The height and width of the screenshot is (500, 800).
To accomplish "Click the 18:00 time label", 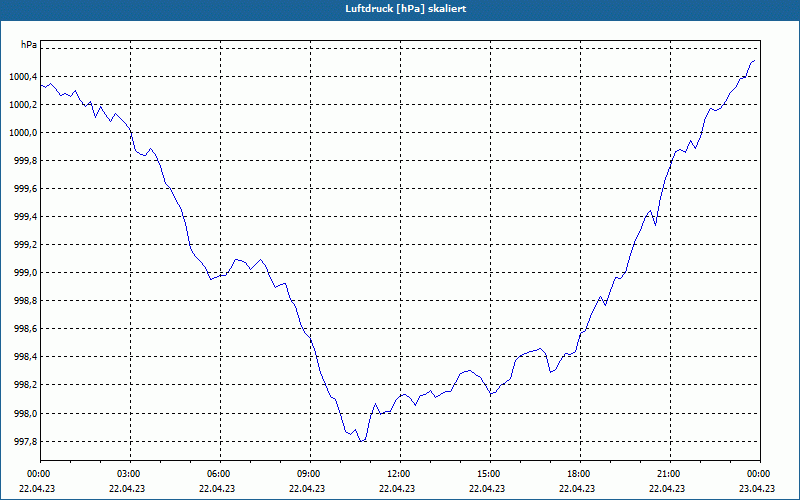I will (580, 474).
